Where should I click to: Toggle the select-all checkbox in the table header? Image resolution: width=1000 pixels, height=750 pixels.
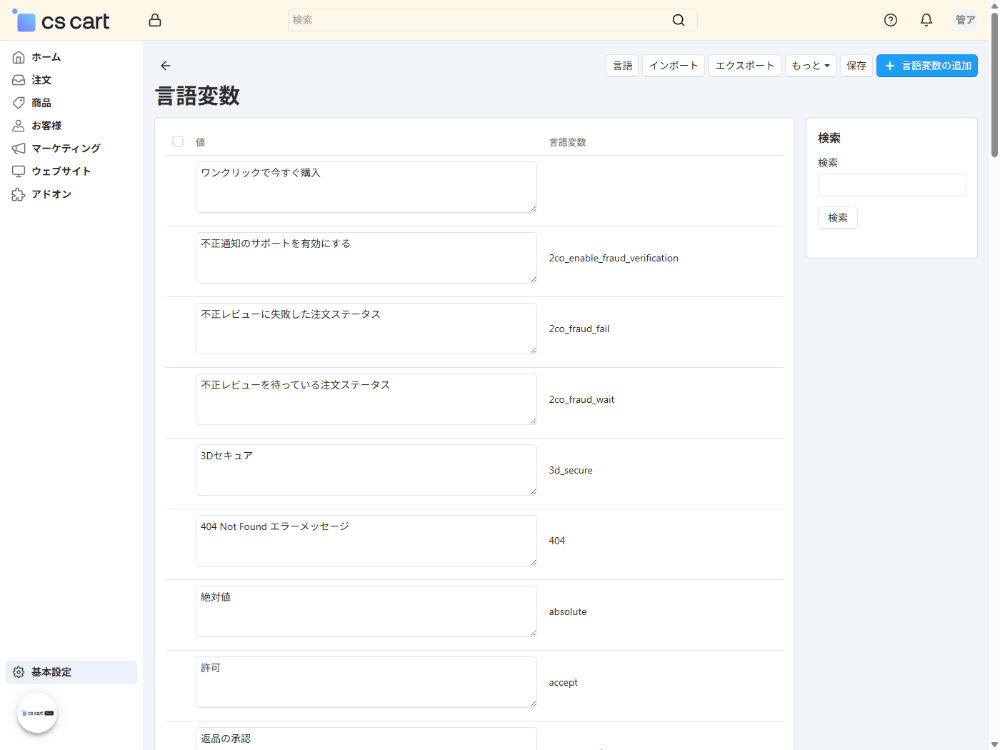[x=178, y=141]
